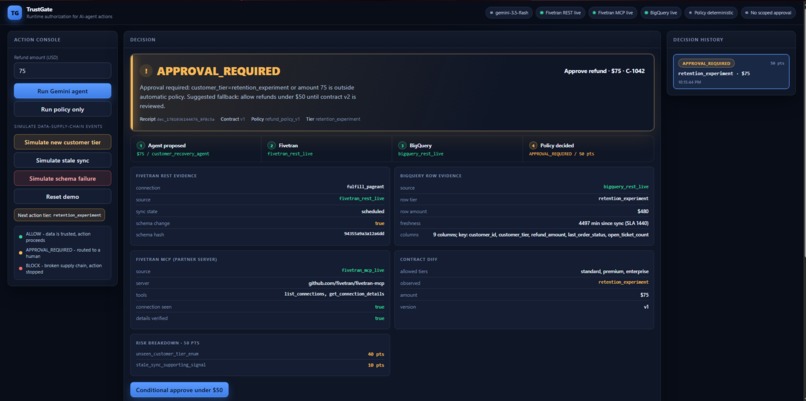Click connection seen value true
The image size is (806, 401).
tap(379, 307)
